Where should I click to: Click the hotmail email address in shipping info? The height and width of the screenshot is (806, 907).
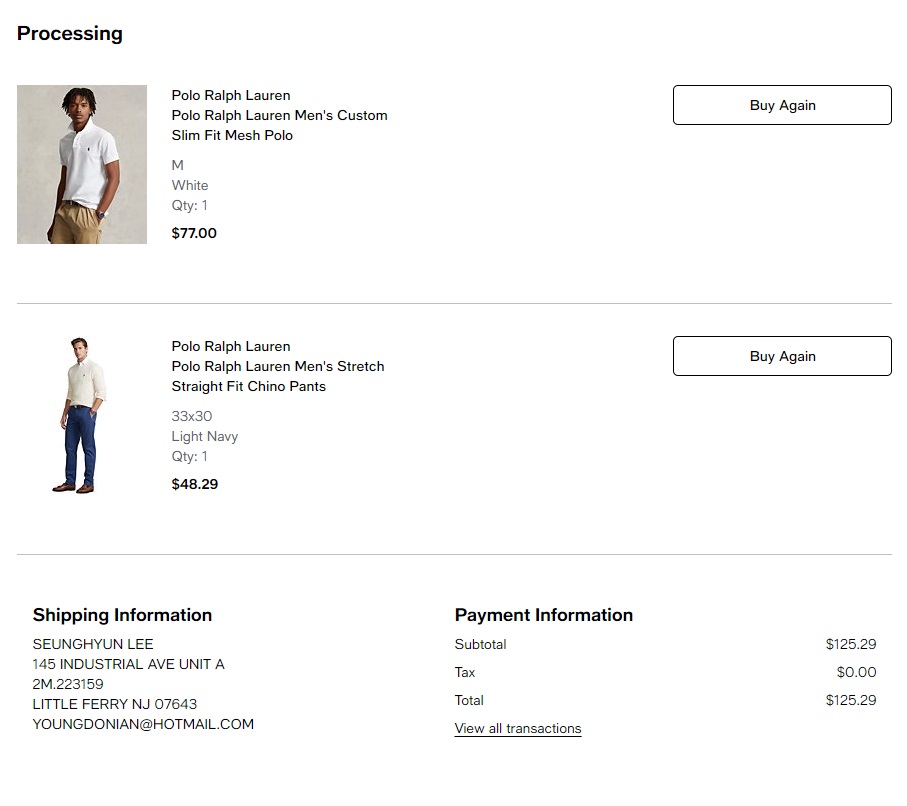(143, 724)
